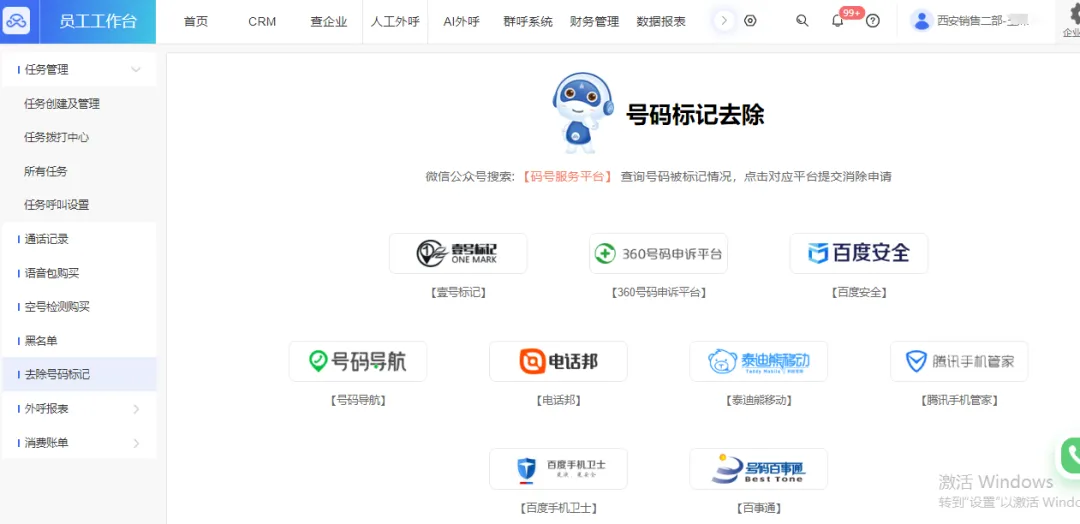Viewport: 1080px width, 524px height.
Task: Open 空号检测购买 in sidebar
Action: [x=57, y=307]
